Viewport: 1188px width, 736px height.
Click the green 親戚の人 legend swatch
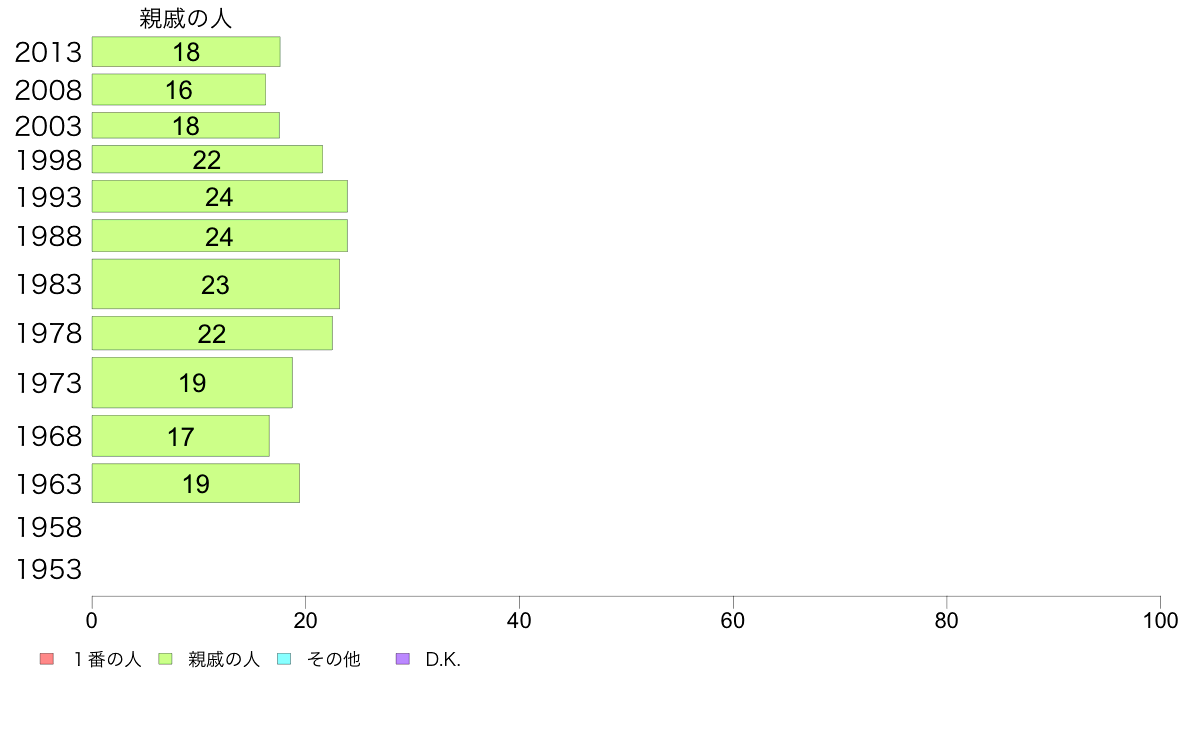pyautogui.click(x=166, y=659)
